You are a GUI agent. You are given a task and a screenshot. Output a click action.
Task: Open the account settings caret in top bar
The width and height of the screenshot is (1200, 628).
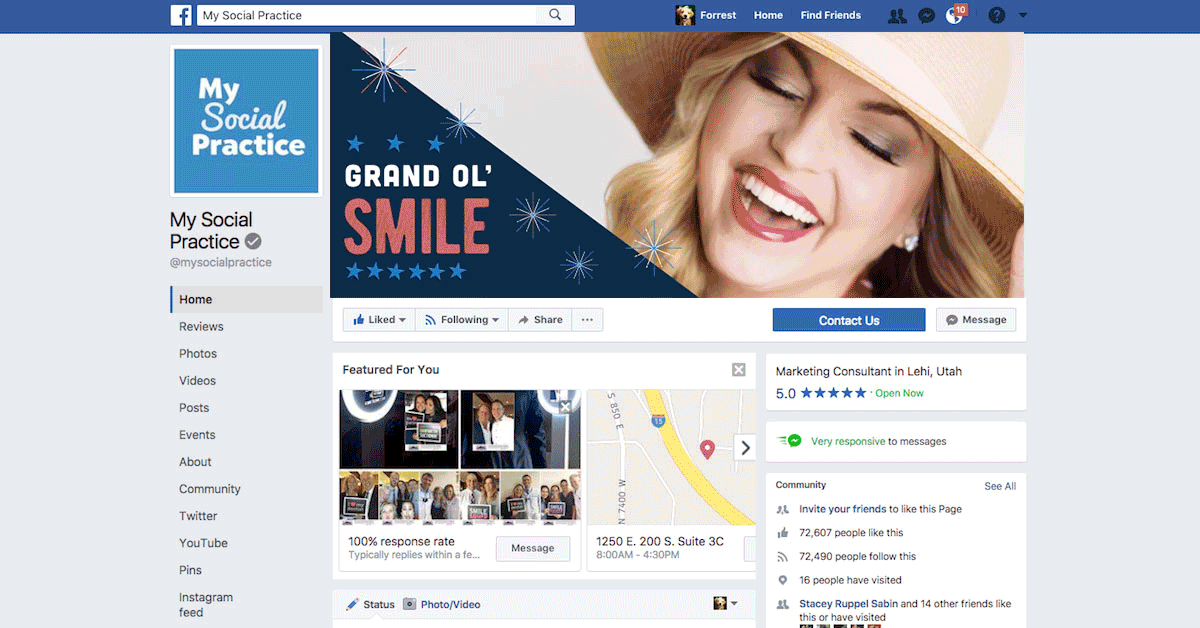1021,15
